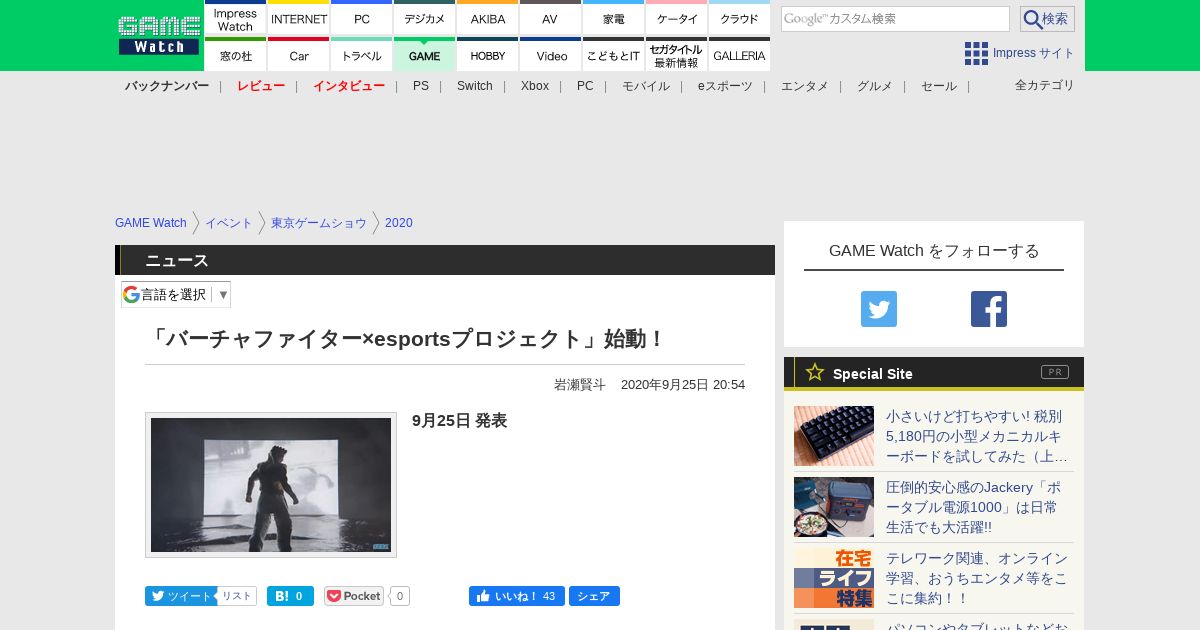Open the HOBBY Watch tab
This screenshot has height=630, width=1200.
[x=487, y=54]
